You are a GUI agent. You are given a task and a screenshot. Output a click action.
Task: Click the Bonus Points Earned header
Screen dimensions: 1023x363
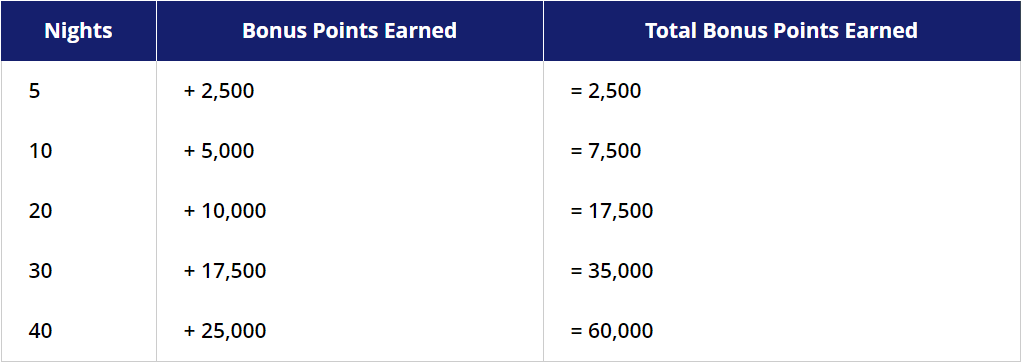350,31
